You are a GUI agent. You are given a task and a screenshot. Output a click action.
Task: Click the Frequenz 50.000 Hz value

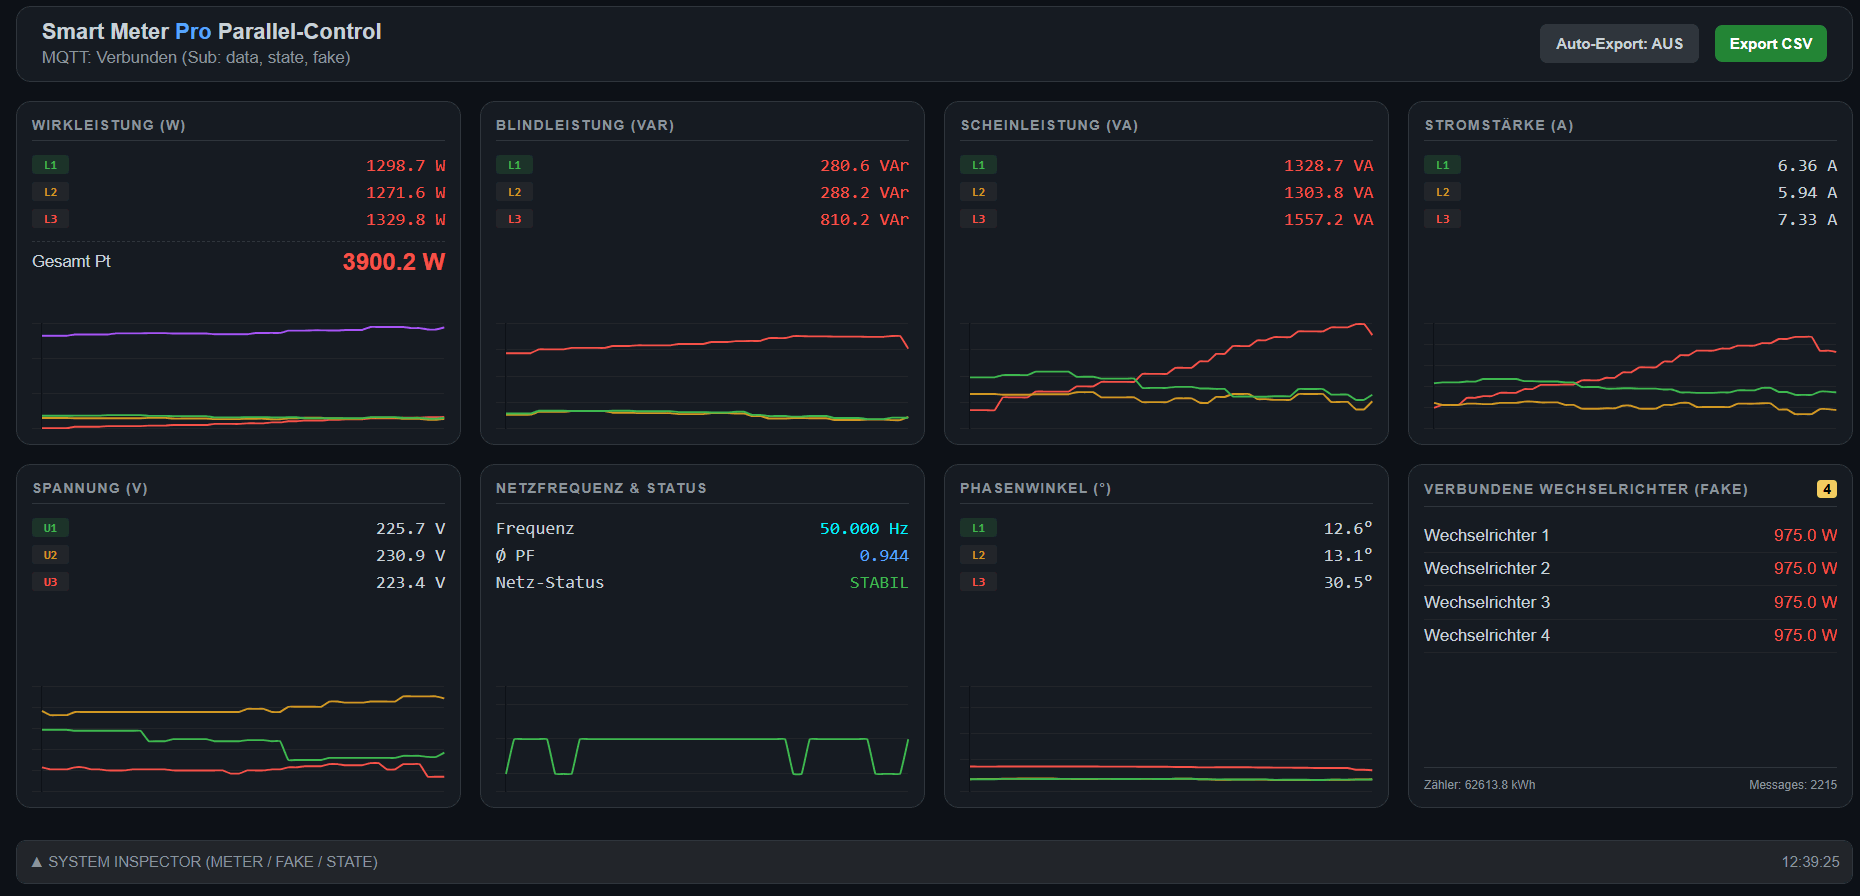click(863, 528)
